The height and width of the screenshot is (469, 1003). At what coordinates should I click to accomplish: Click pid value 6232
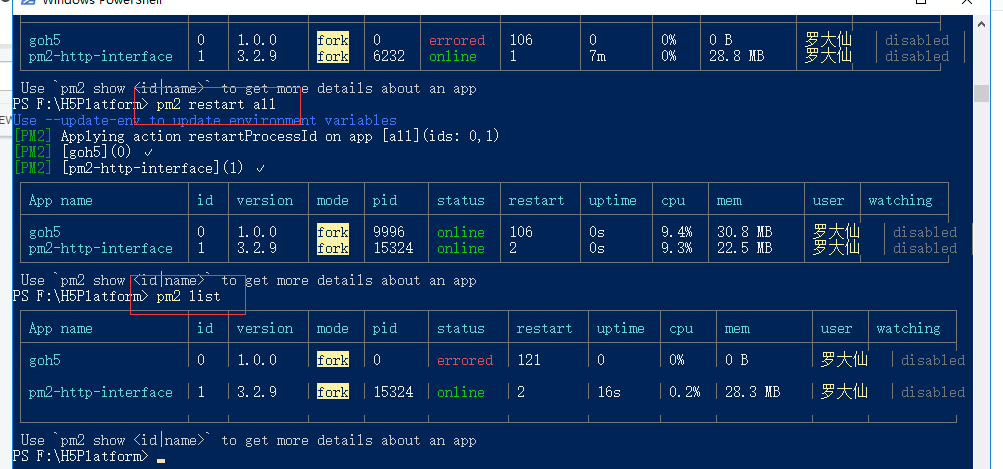pyautogui.click(x=389, y=56)
